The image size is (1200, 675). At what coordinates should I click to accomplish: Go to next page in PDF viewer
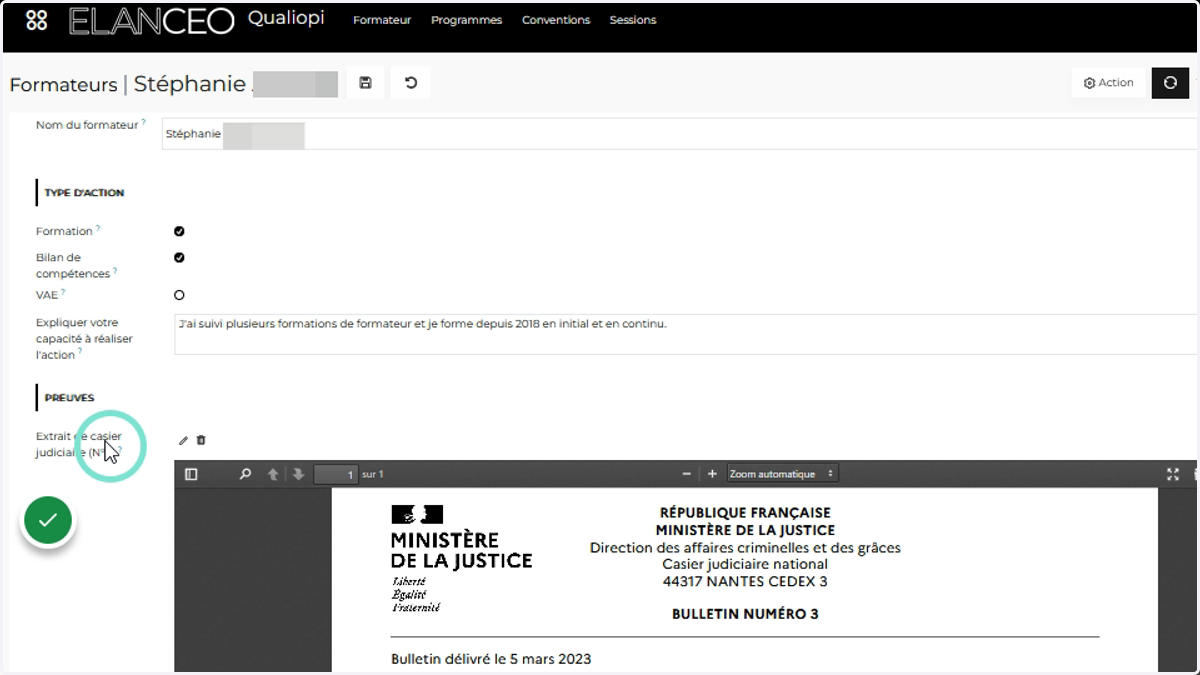(298, 474)
